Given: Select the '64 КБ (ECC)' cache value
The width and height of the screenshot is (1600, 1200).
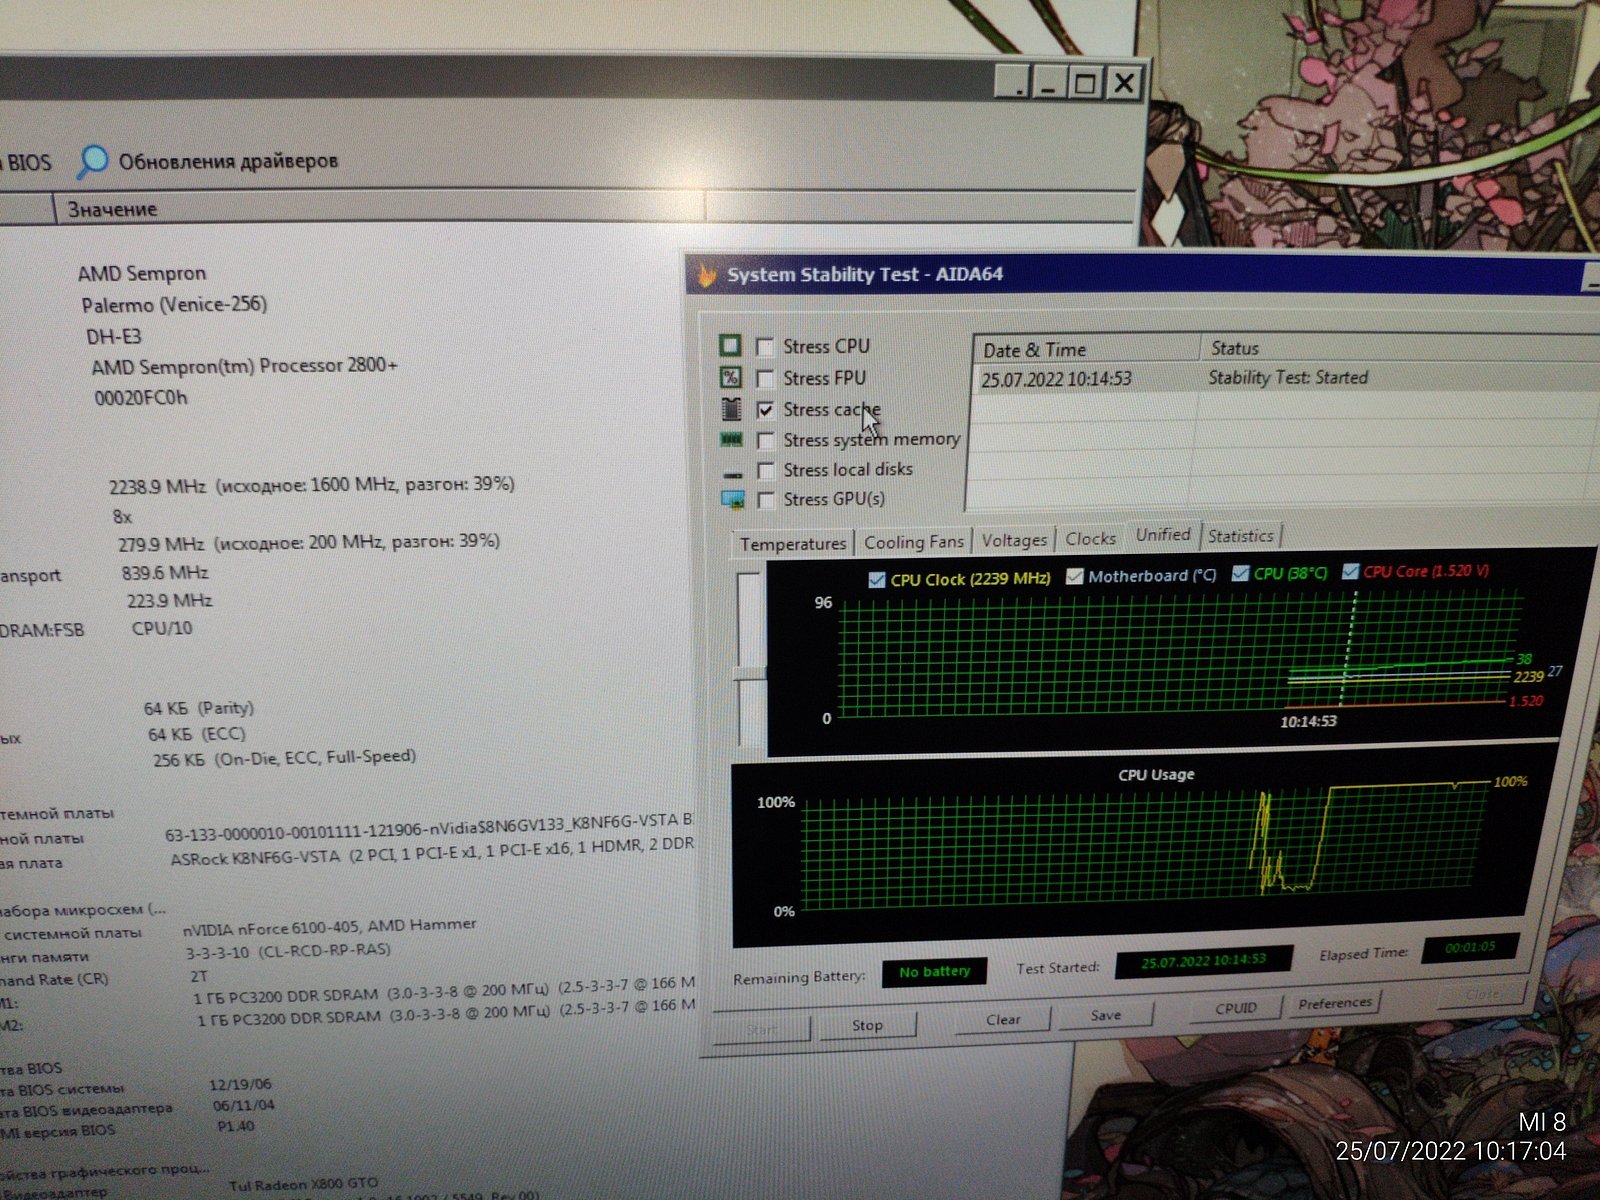Looking at the screenshot, I should coord(197,735).
